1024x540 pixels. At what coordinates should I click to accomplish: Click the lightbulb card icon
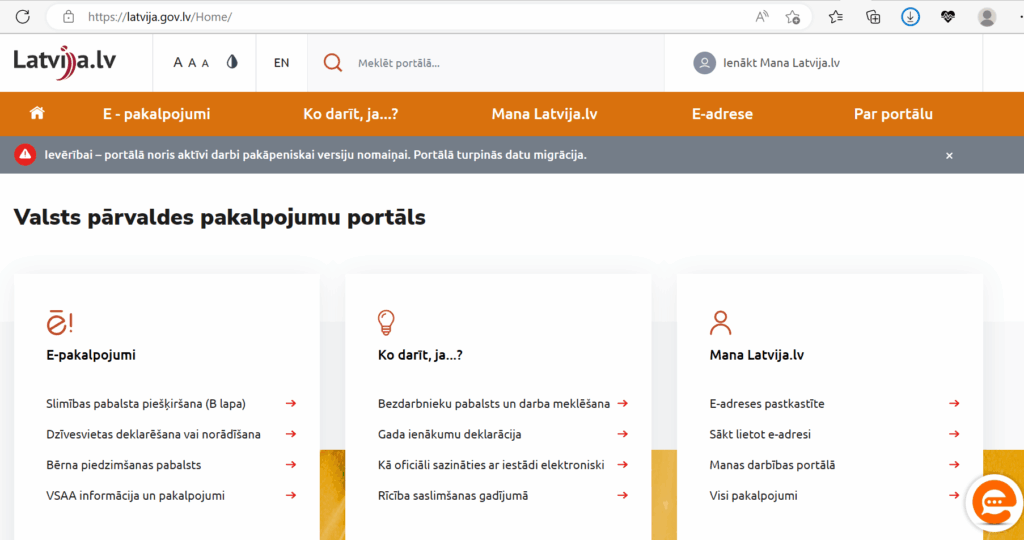(x=386, y=323)
